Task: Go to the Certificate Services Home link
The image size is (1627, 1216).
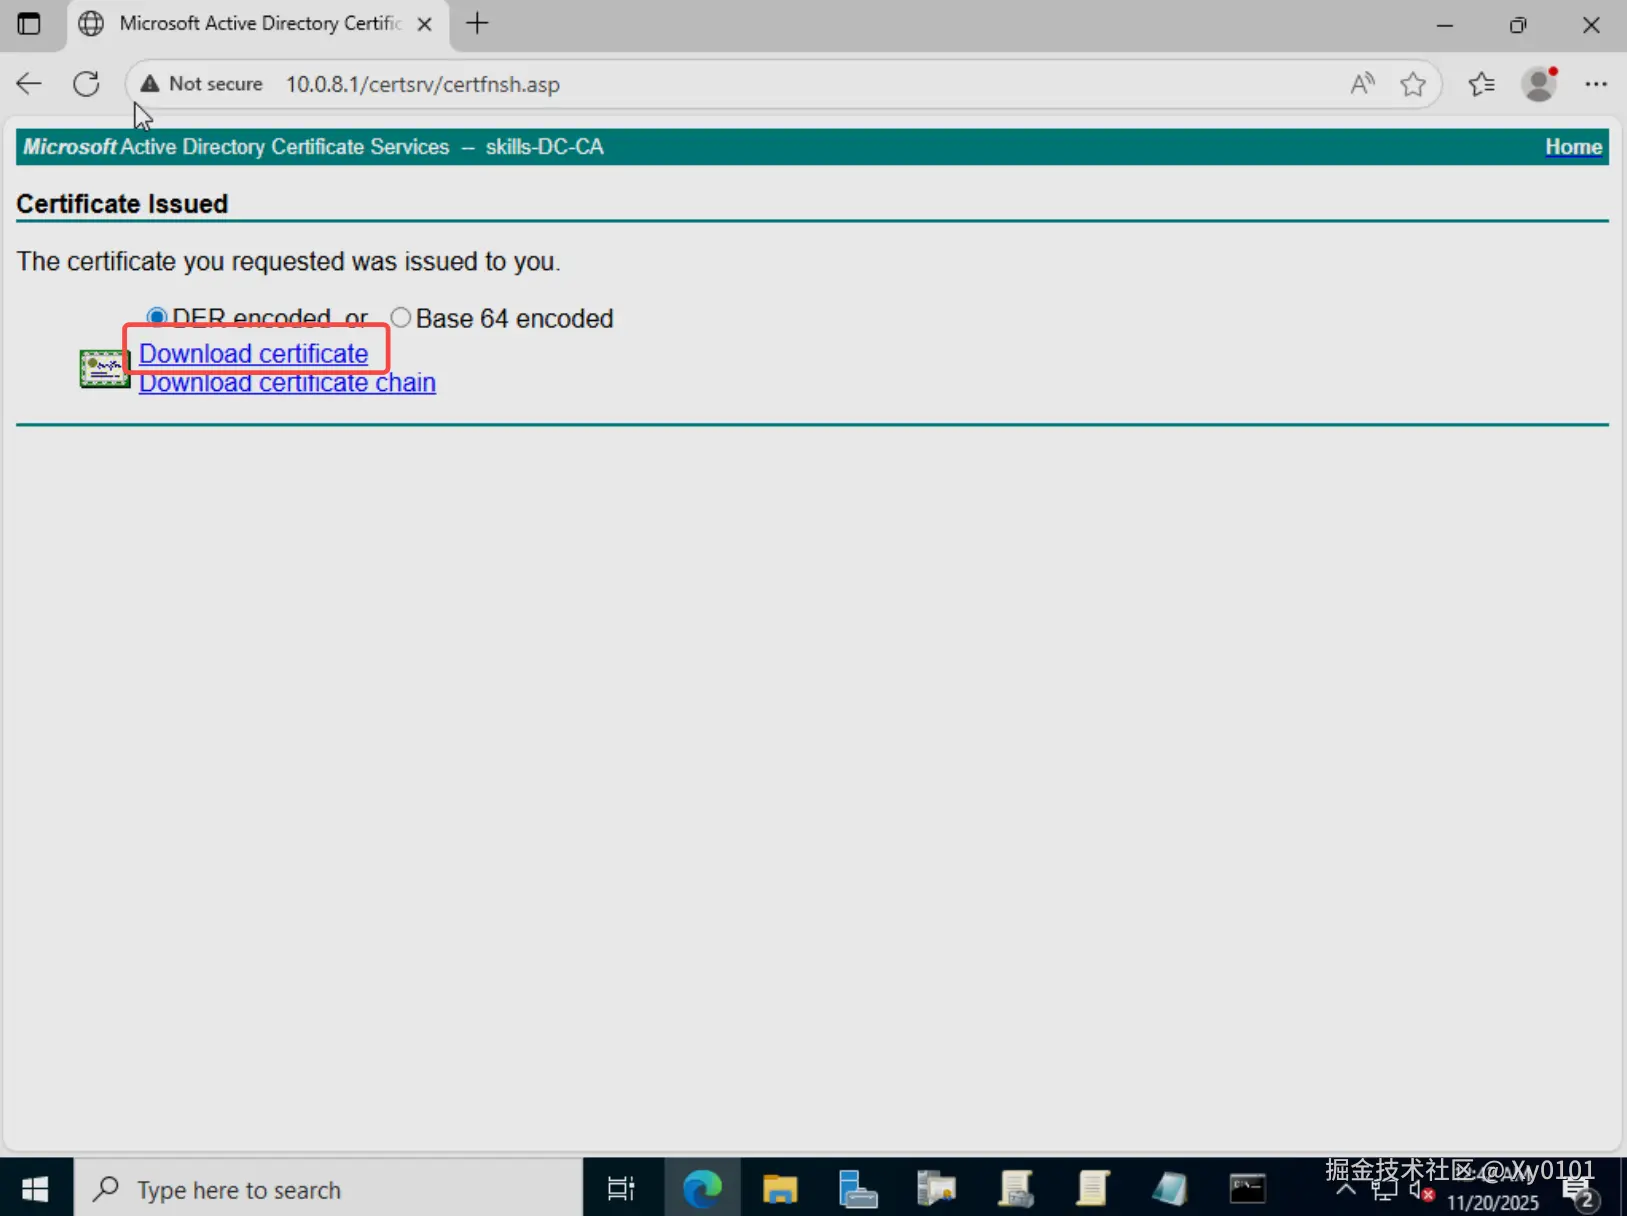Action: coord(1573,147)
